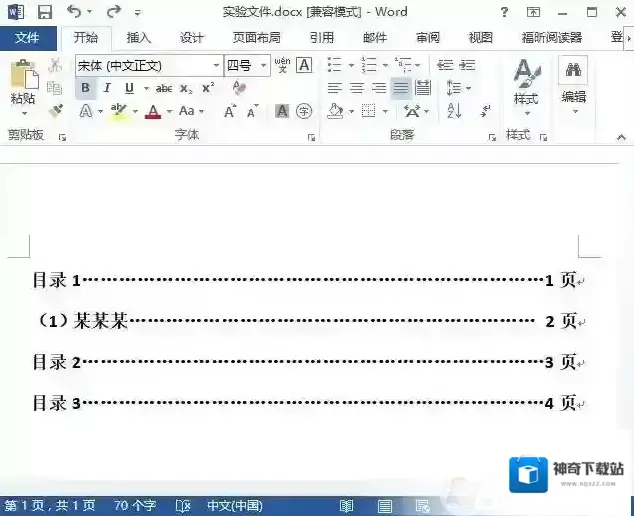Click the Save icon in quick access toolbar
Image resolution: width=634 pixels, height=516 pixels.
point(45,12)
